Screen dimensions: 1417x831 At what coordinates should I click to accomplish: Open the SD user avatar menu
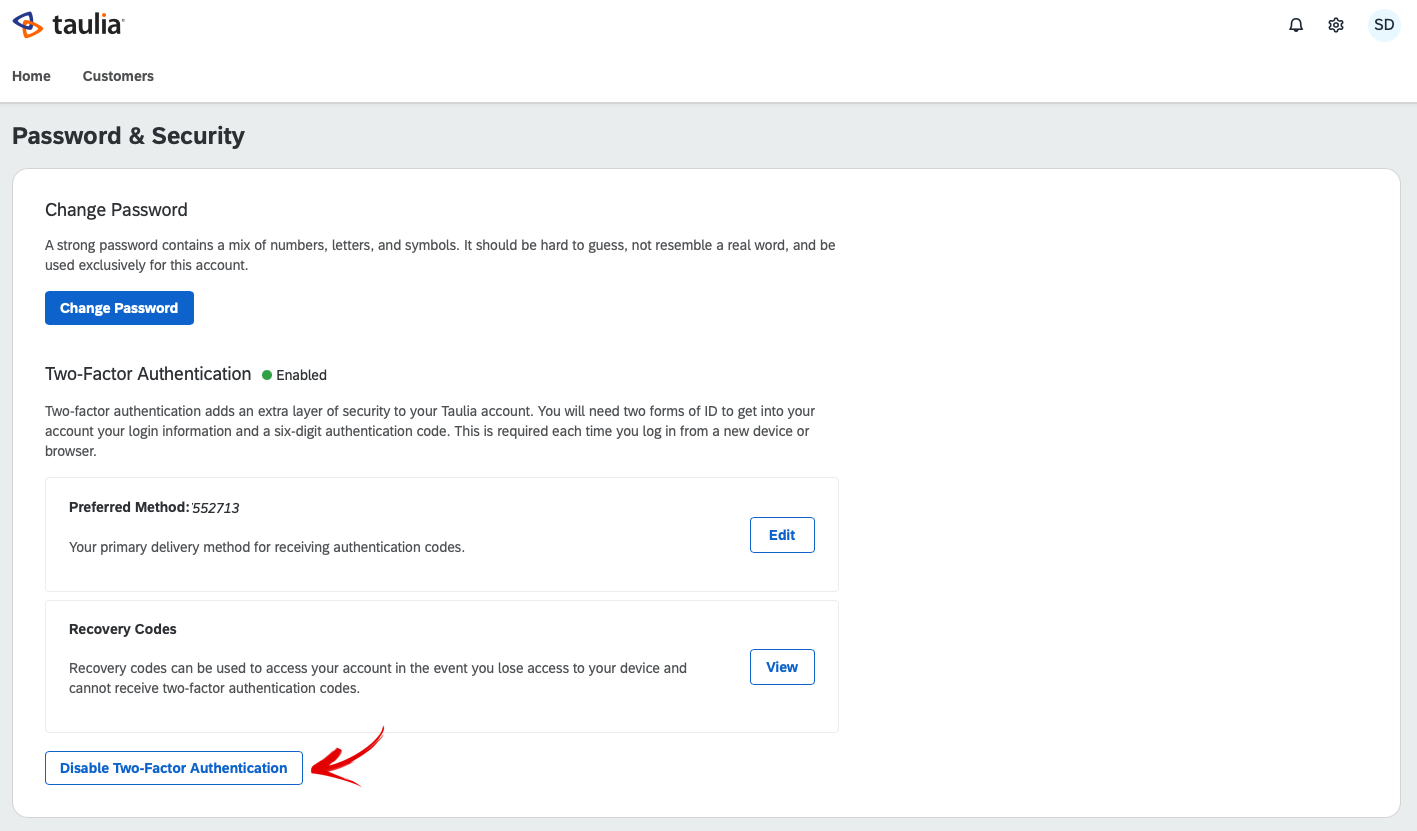pos(1384,25)
